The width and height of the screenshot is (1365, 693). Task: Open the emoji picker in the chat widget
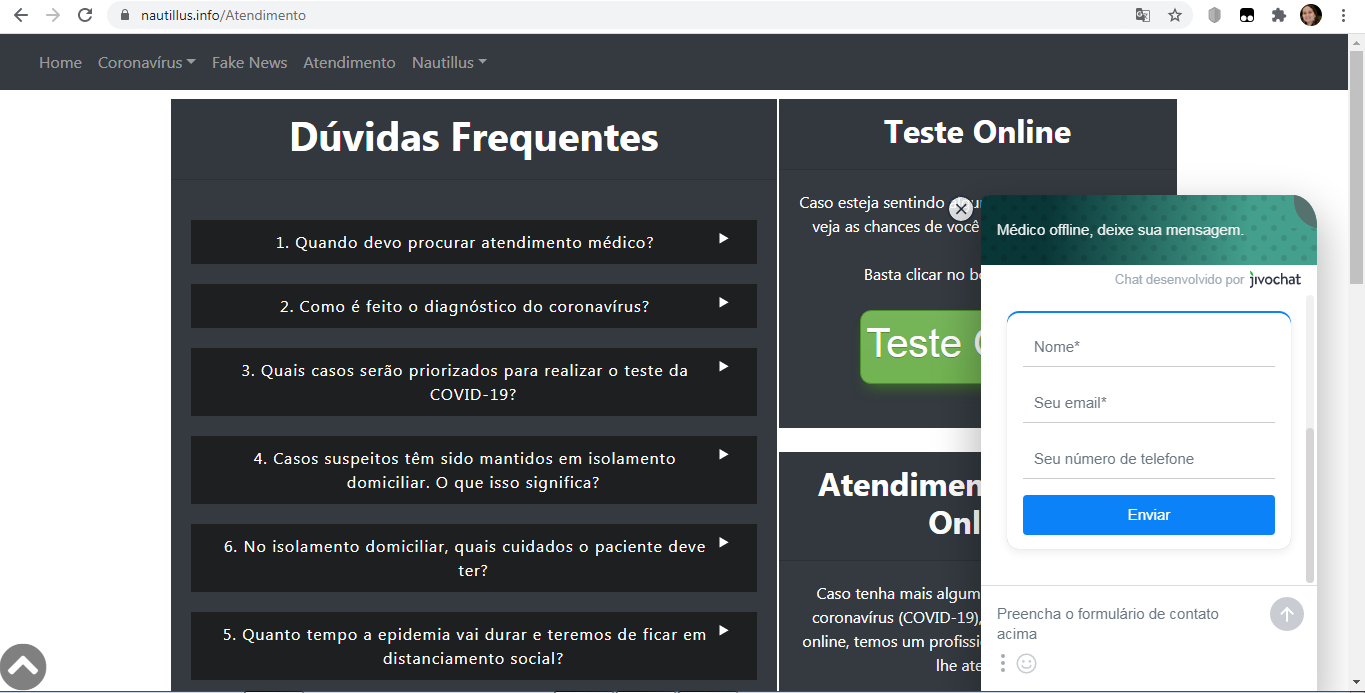pos(1026,663)
